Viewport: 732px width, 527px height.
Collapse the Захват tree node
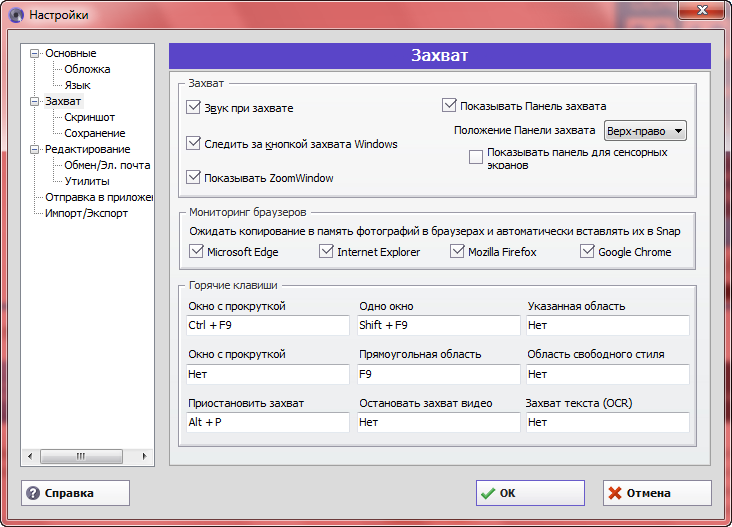pos(35,101)
